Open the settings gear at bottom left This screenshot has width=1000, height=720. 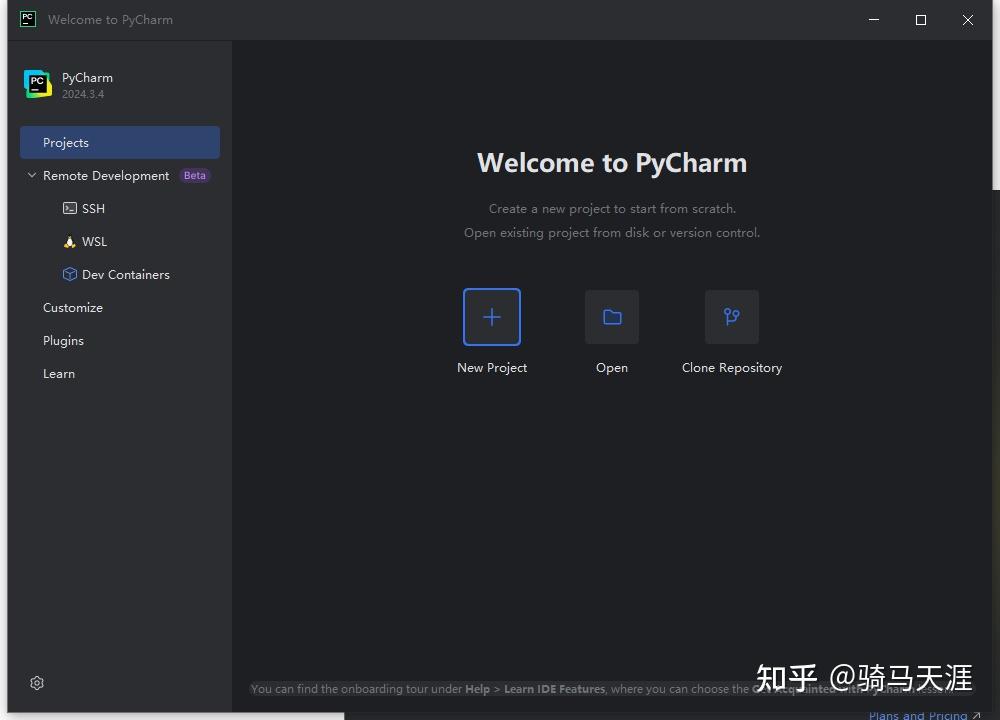37,683
